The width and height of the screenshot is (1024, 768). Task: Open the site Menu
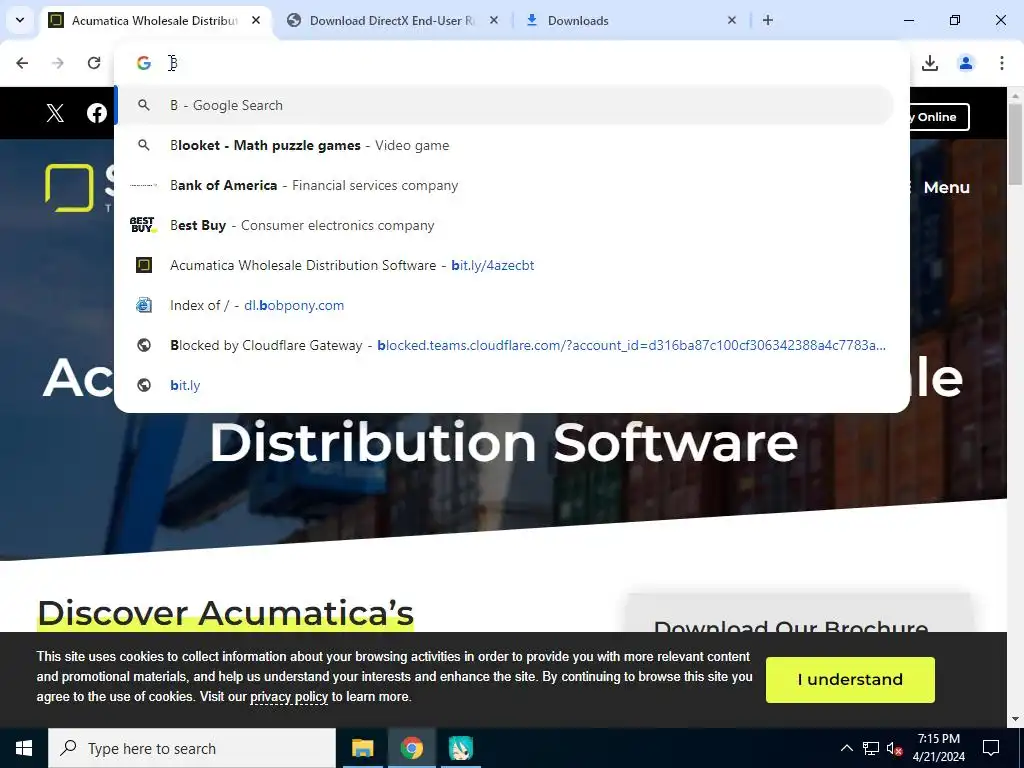[x=946, y=187]
